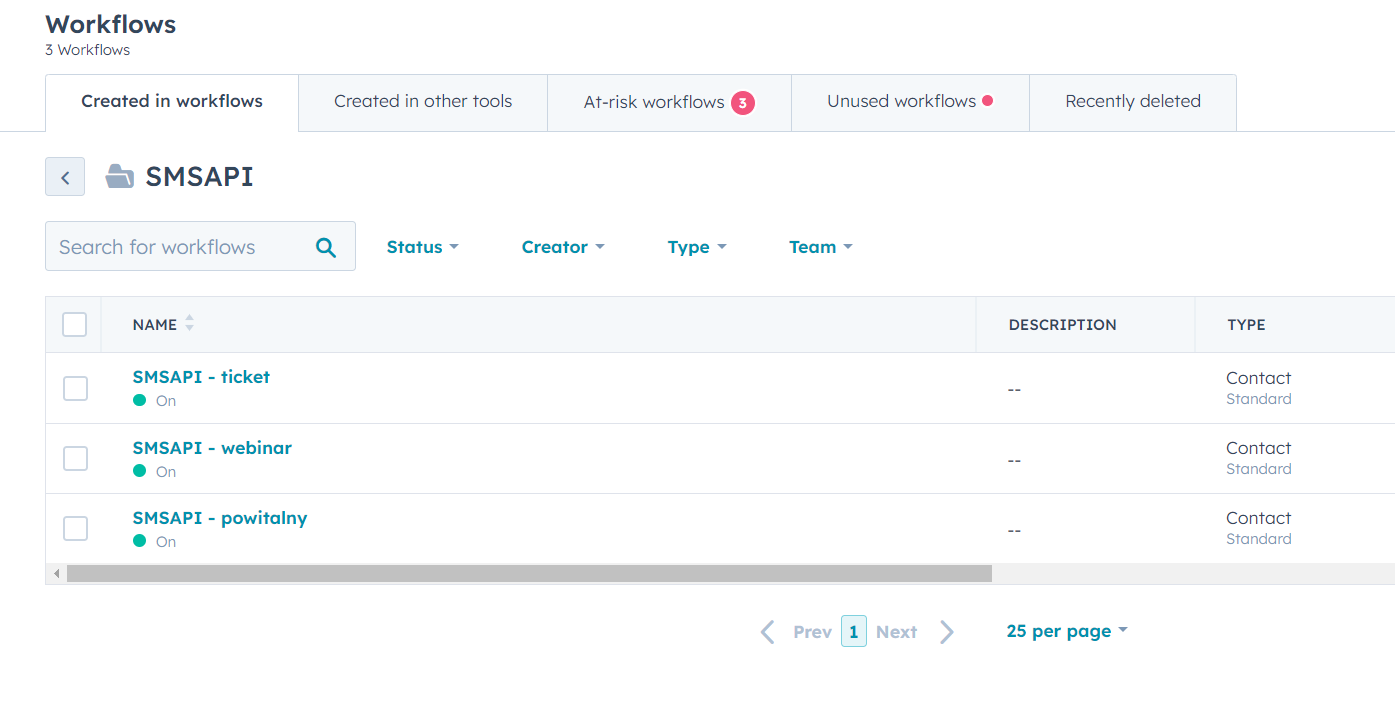Click the description dashes for SMSAPI - ticket
The width and height of the screenshot is (1395, 711).
tap(1014, 389)
